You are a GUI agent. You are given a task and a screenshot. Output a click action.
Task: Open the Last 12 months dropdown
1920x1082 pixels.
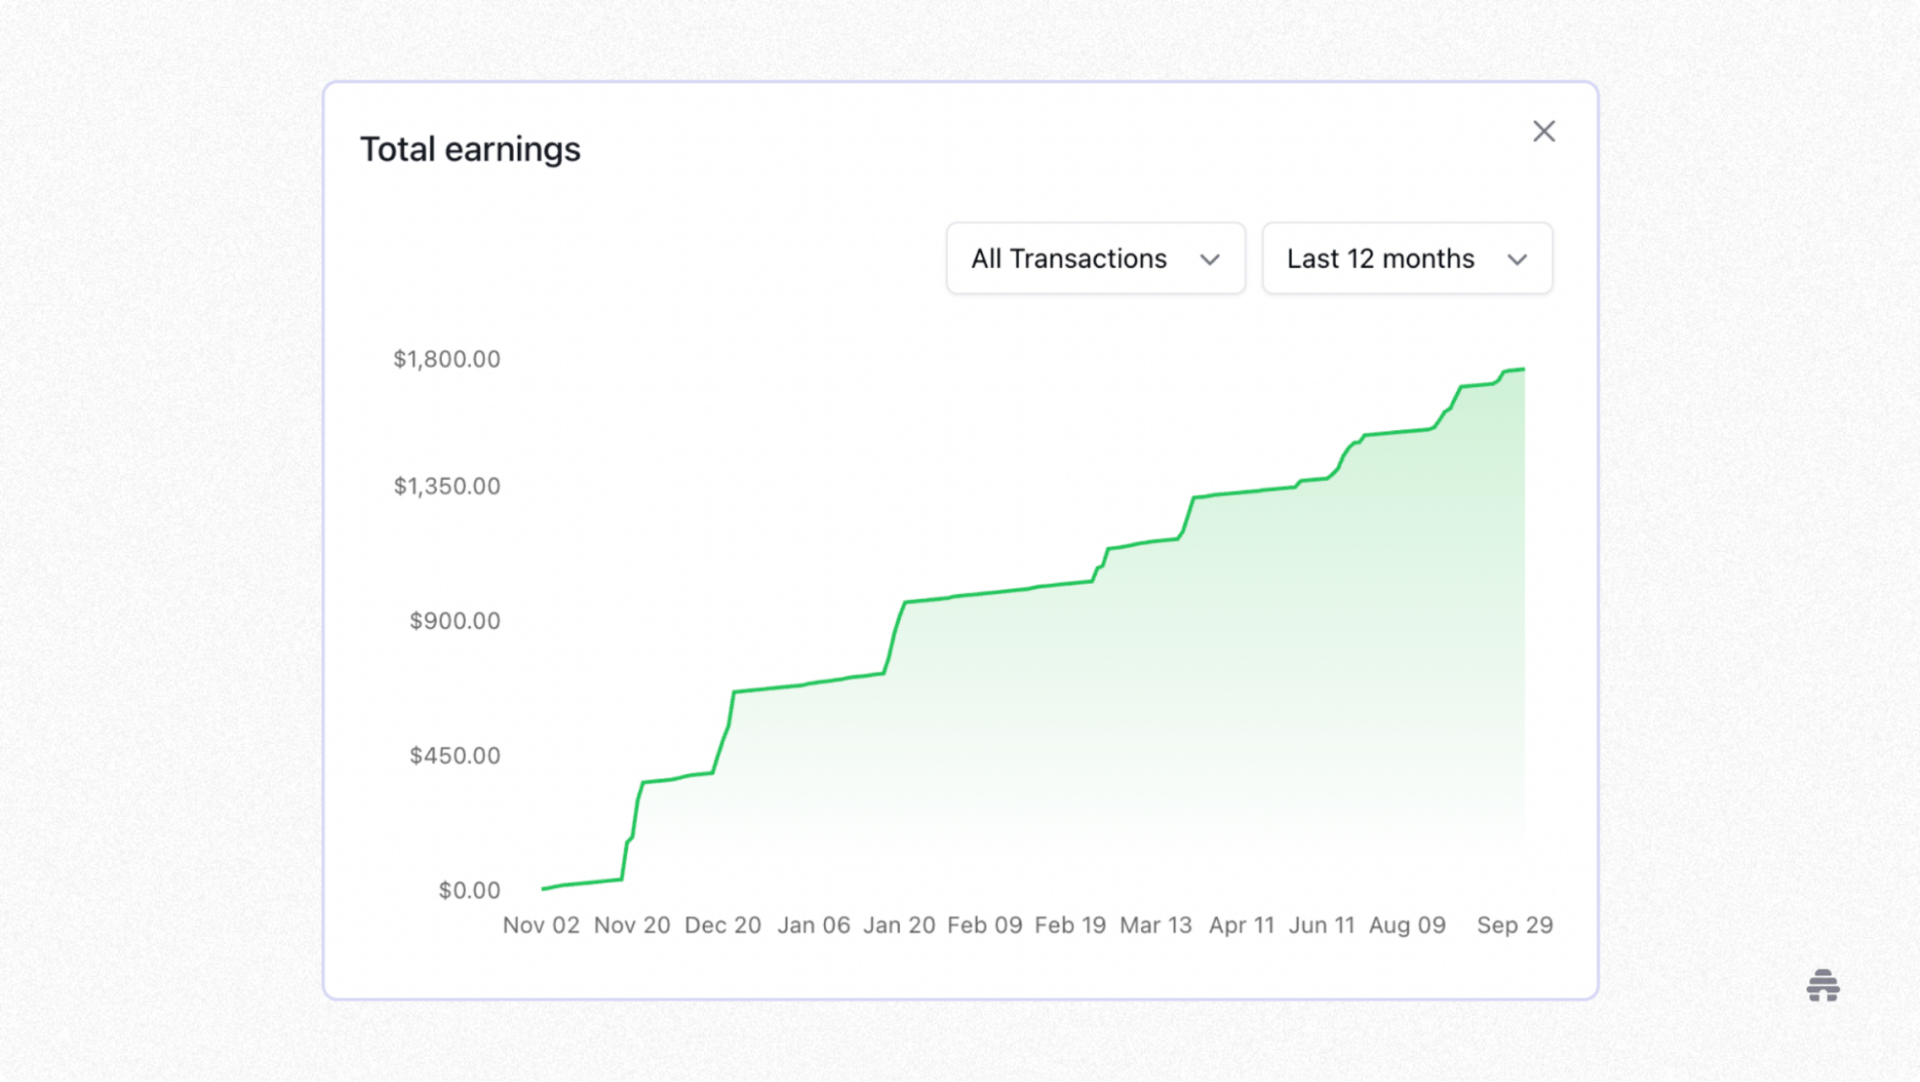(1406, 258)
